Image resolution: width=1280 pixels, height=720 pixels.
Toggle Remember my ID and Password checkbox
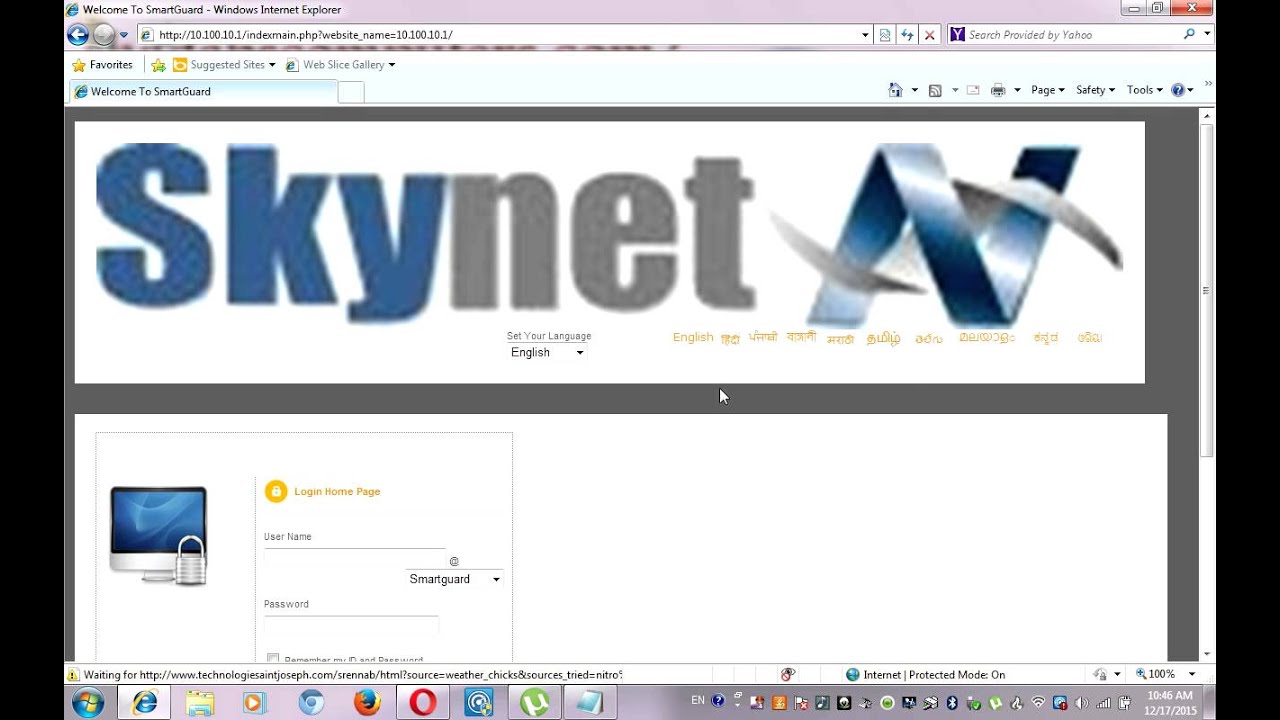click(273, 659)
